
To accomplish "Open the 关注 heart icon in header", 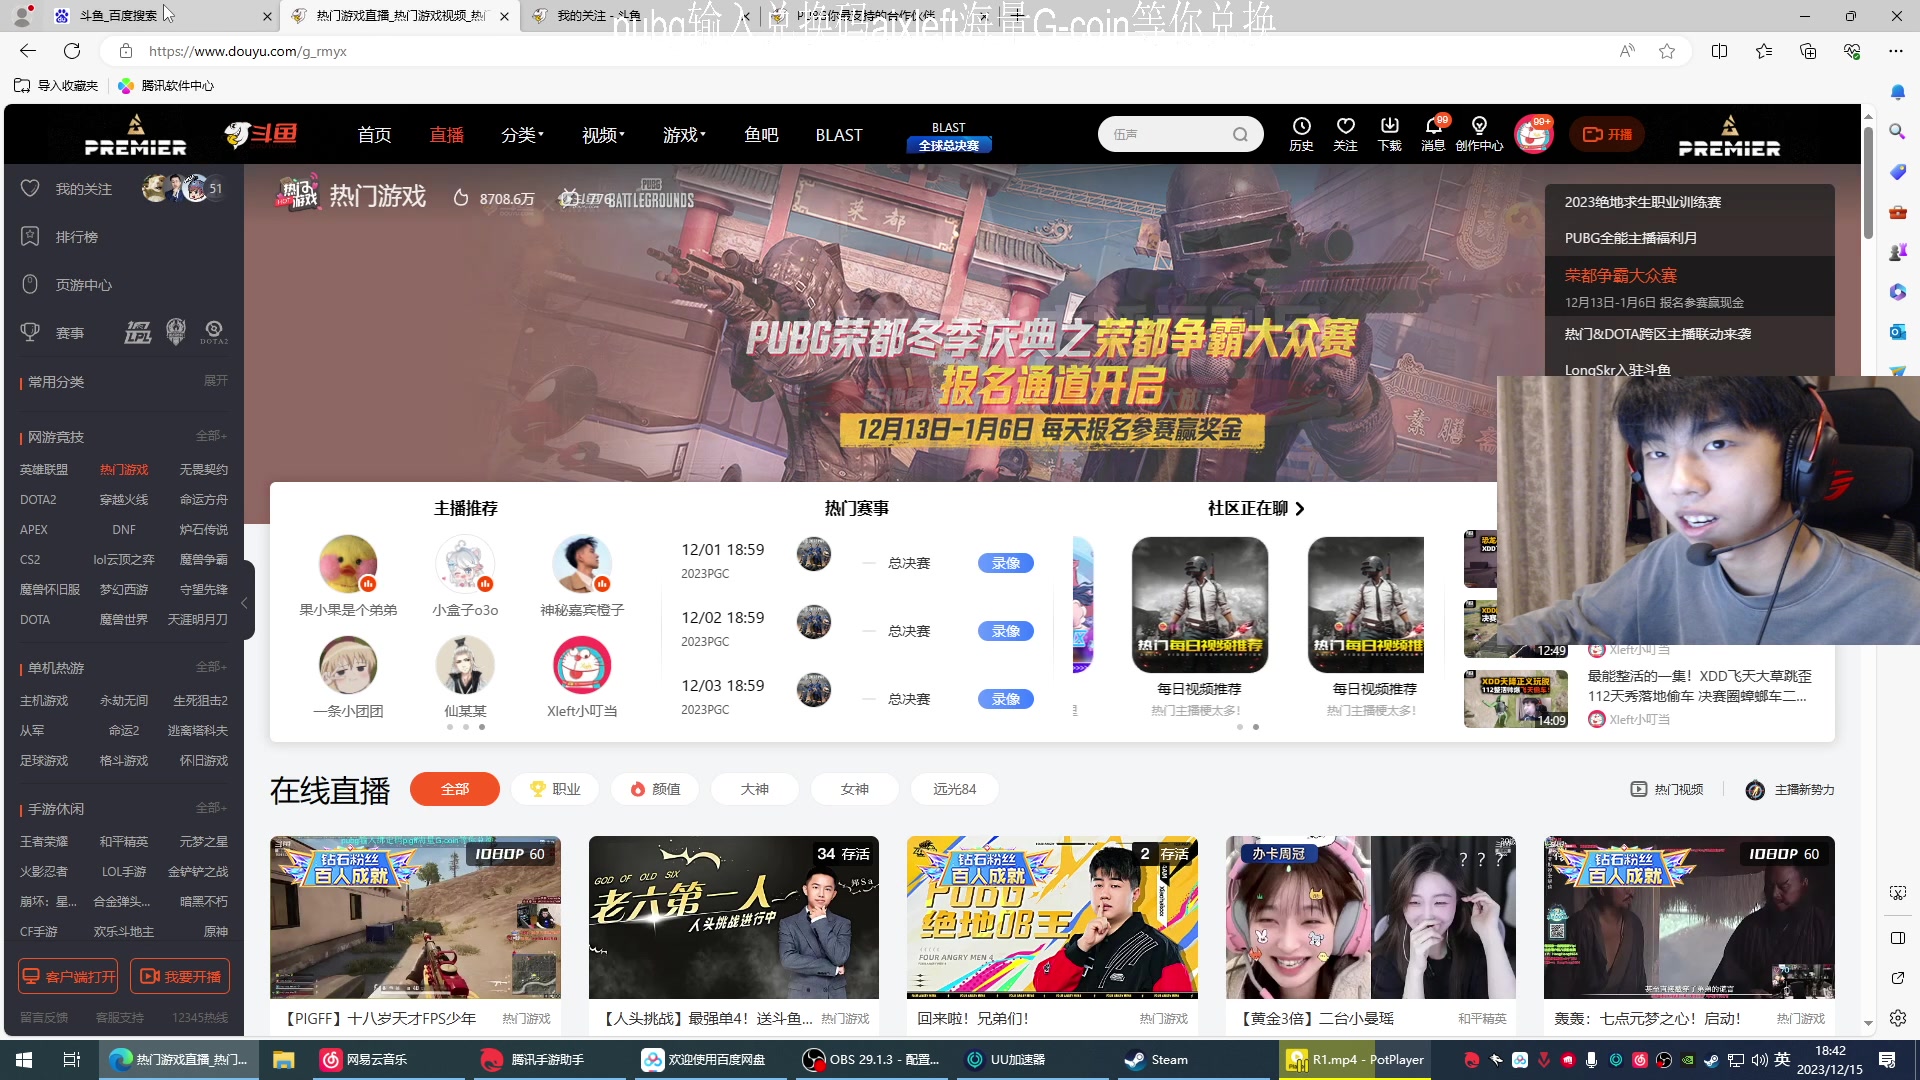I will [x=1345, y=133].
